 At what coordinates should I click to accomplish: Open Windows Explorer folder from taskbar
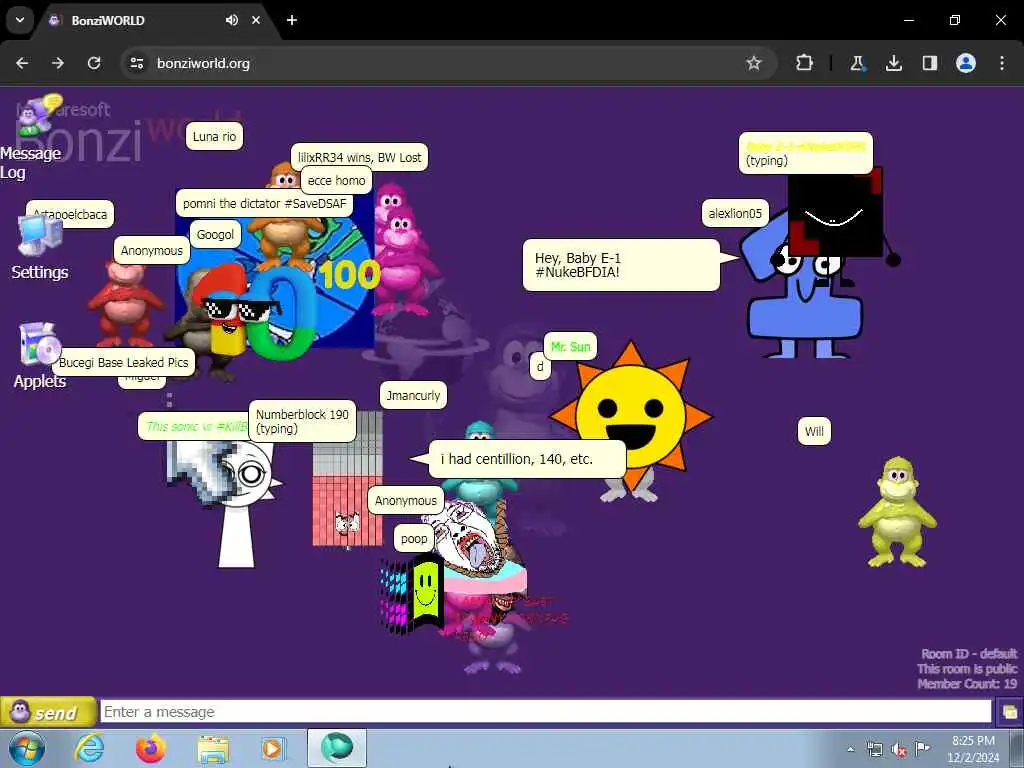click(x=213, y=748)
